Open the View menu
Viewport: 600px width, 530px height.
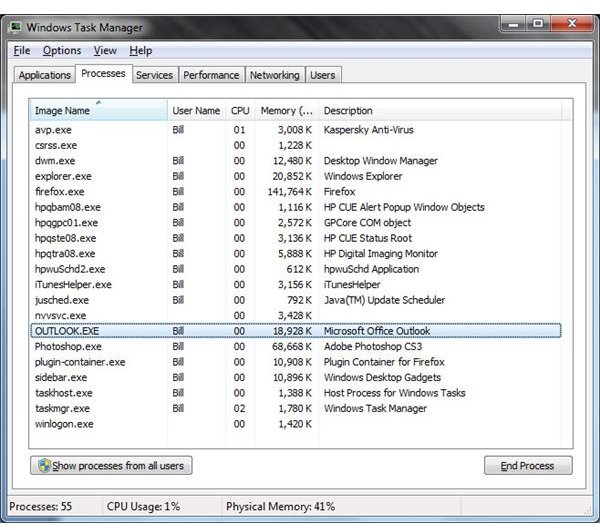[x=105, y=51]
